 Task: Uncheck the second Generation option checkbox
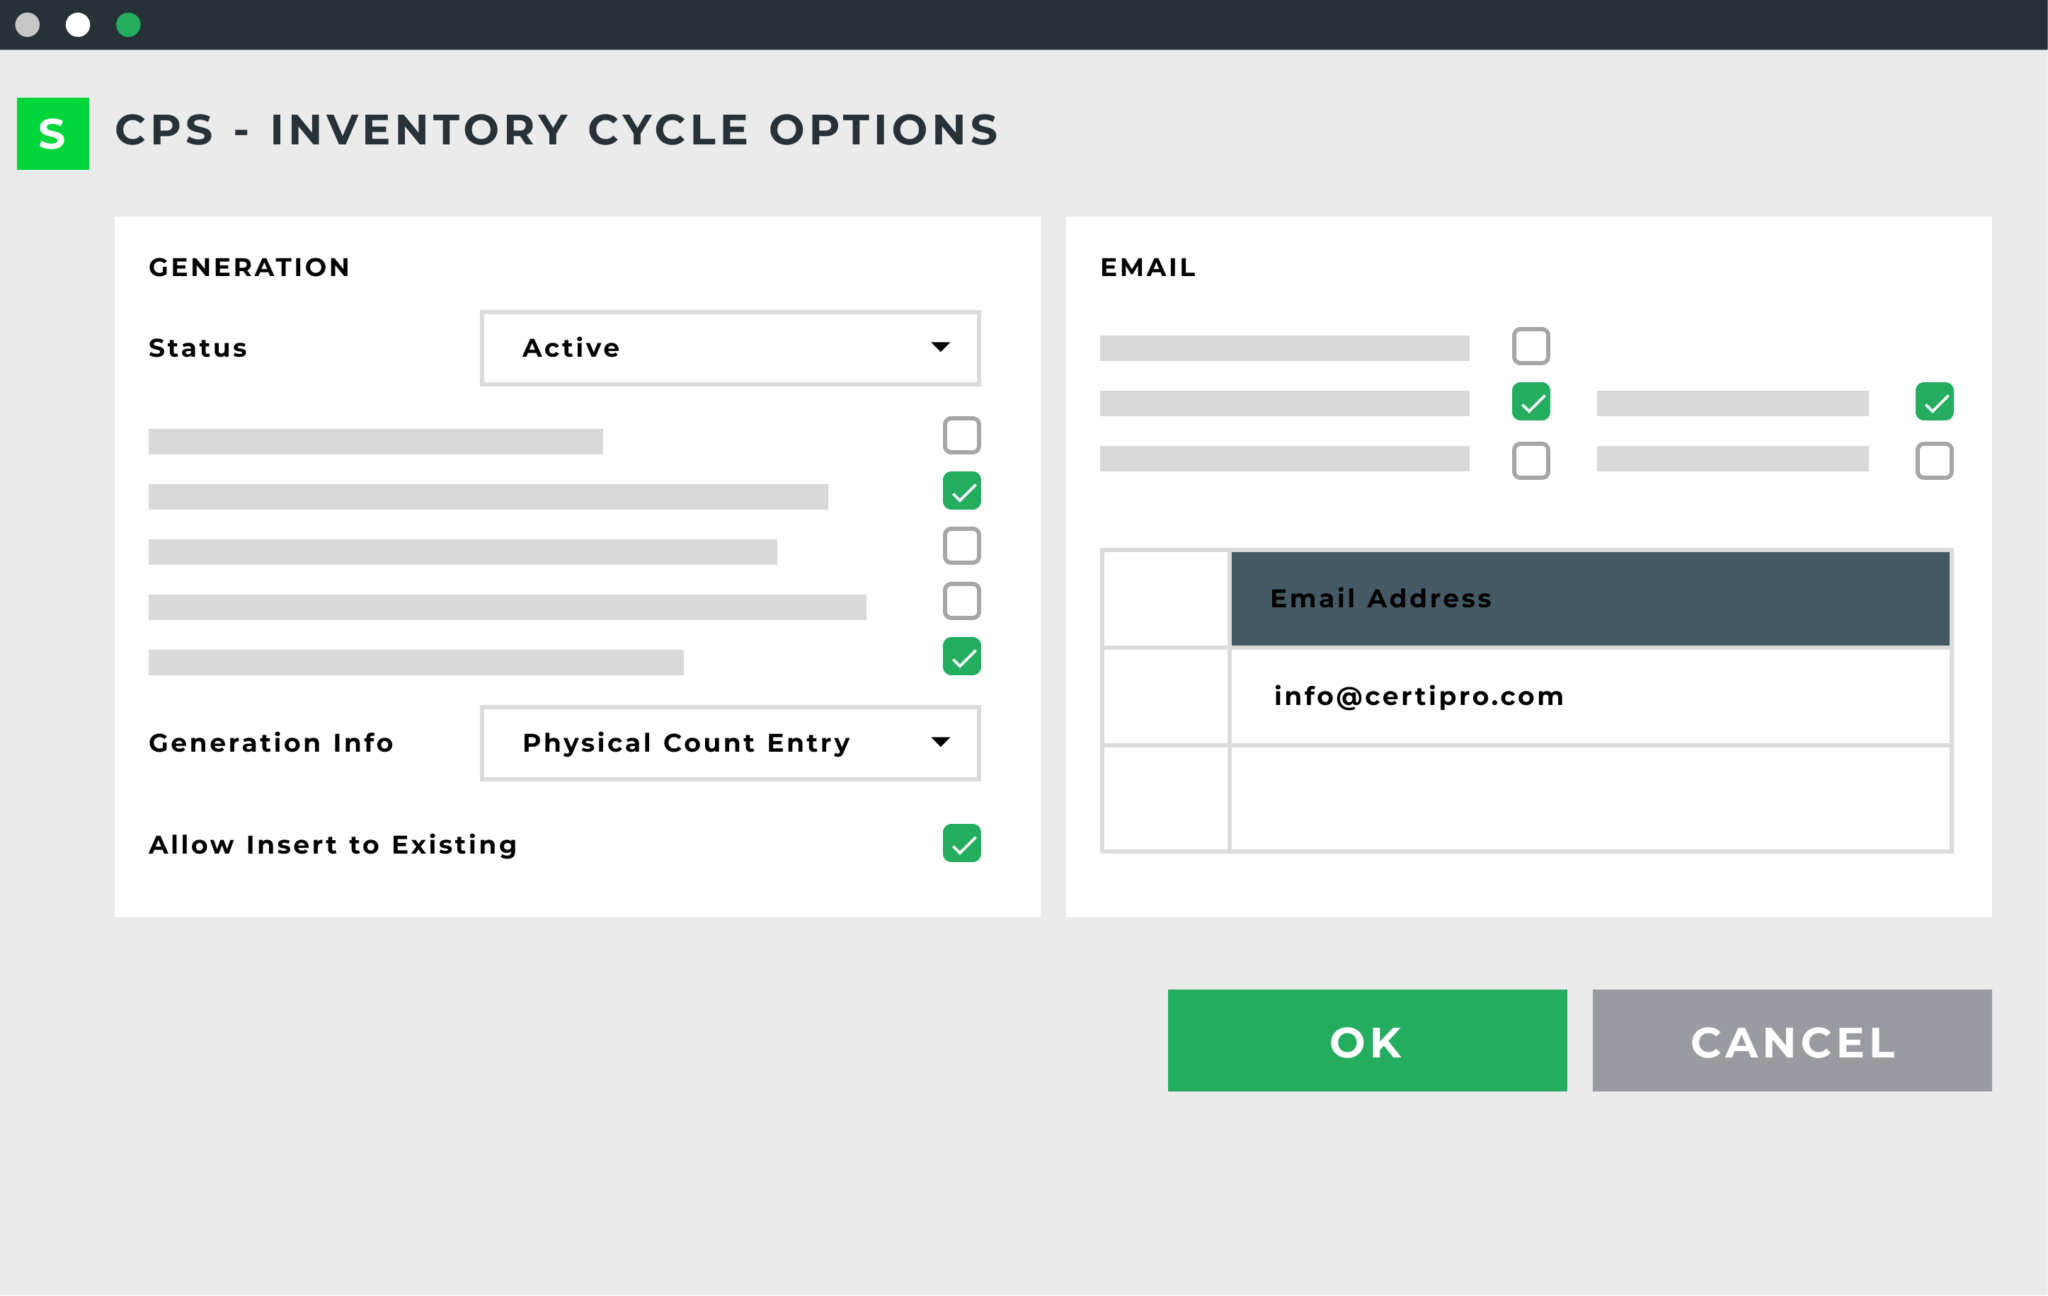pos(962,491)
